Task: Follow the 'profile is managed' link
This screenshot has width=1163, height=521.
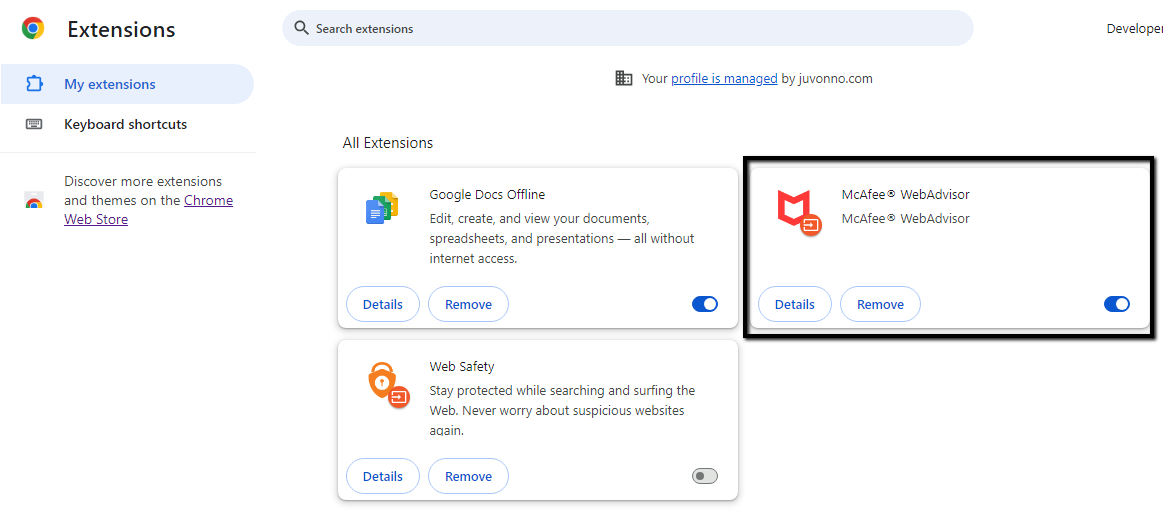Action: point(724,78)
